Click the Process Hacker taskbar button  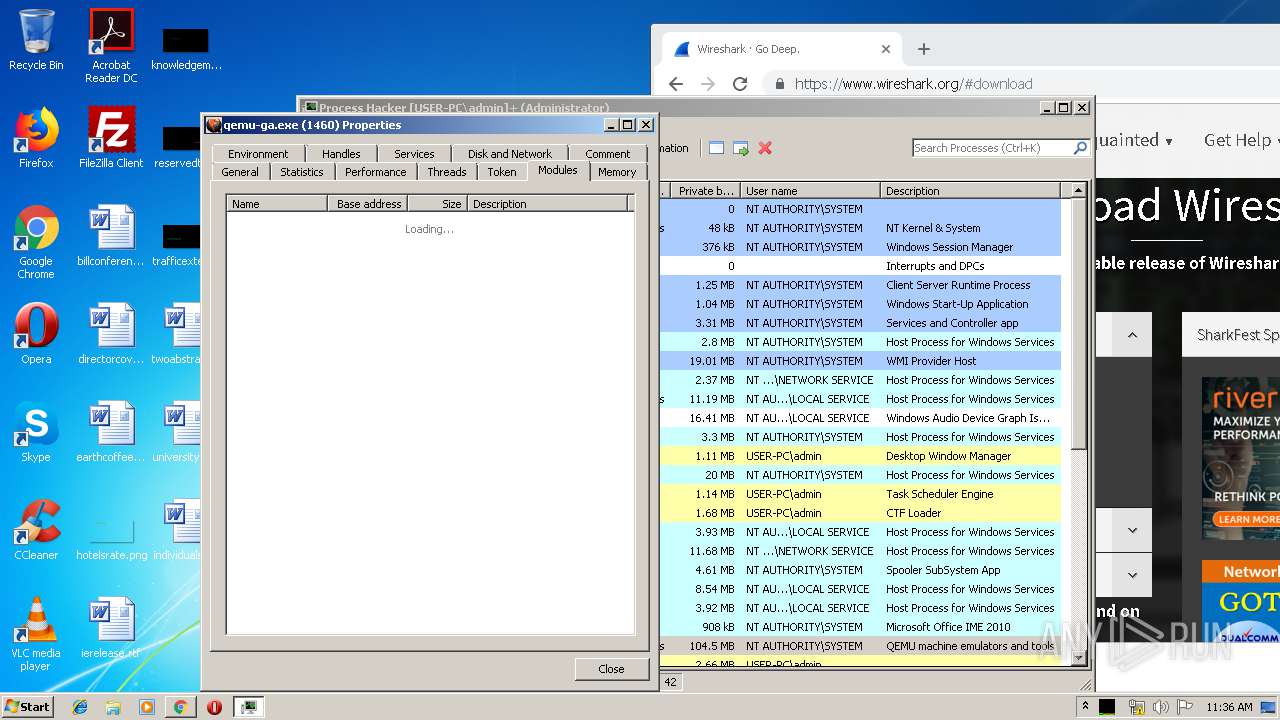(248, 707)
